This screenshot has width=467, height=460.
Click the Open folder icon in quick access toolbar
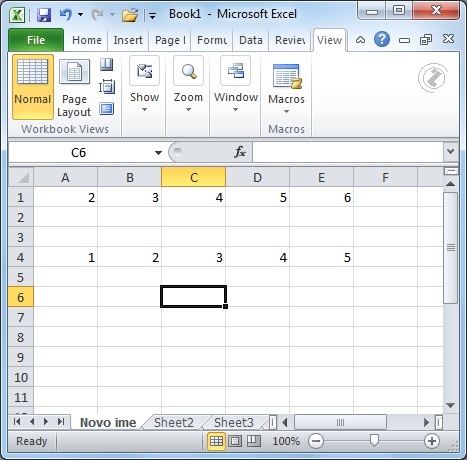130,15
